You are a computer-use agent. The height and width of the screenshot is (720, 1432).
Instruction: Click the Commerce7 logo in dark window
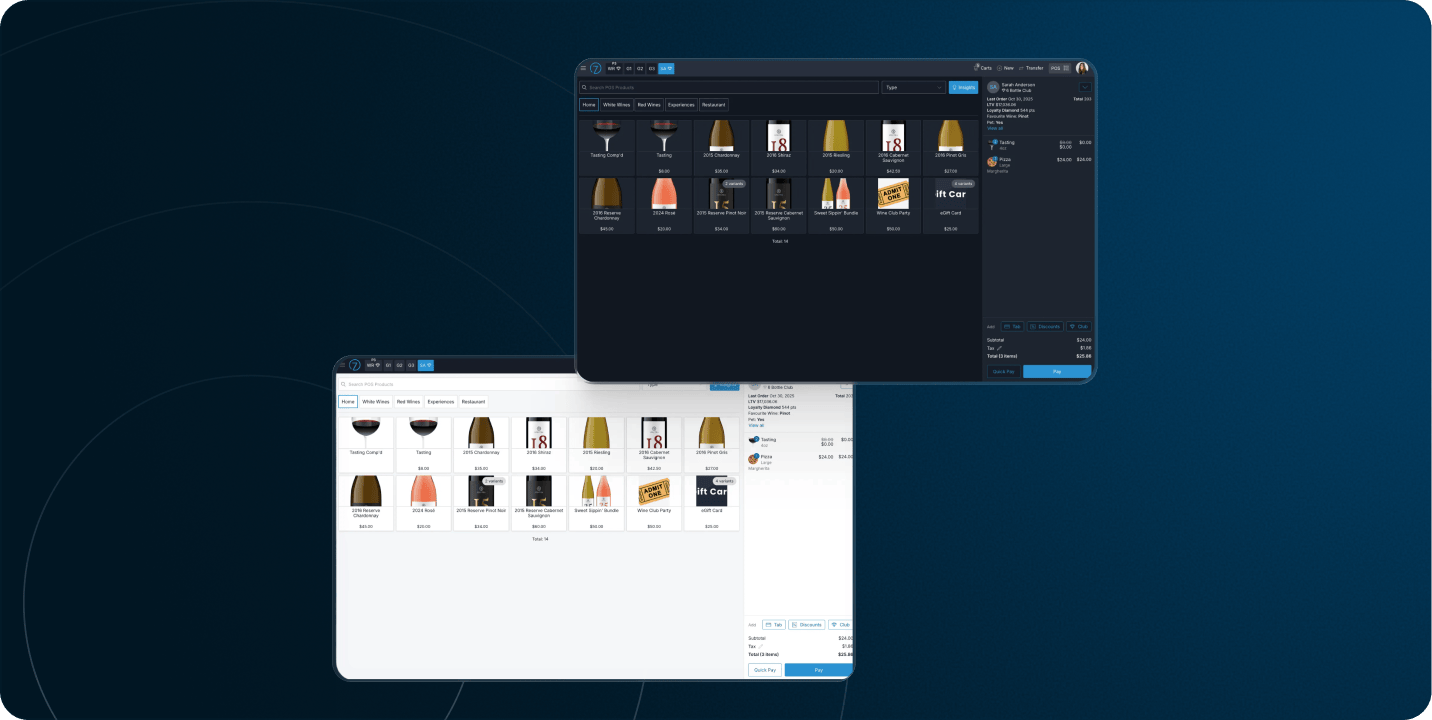click(x=595, y=68)
